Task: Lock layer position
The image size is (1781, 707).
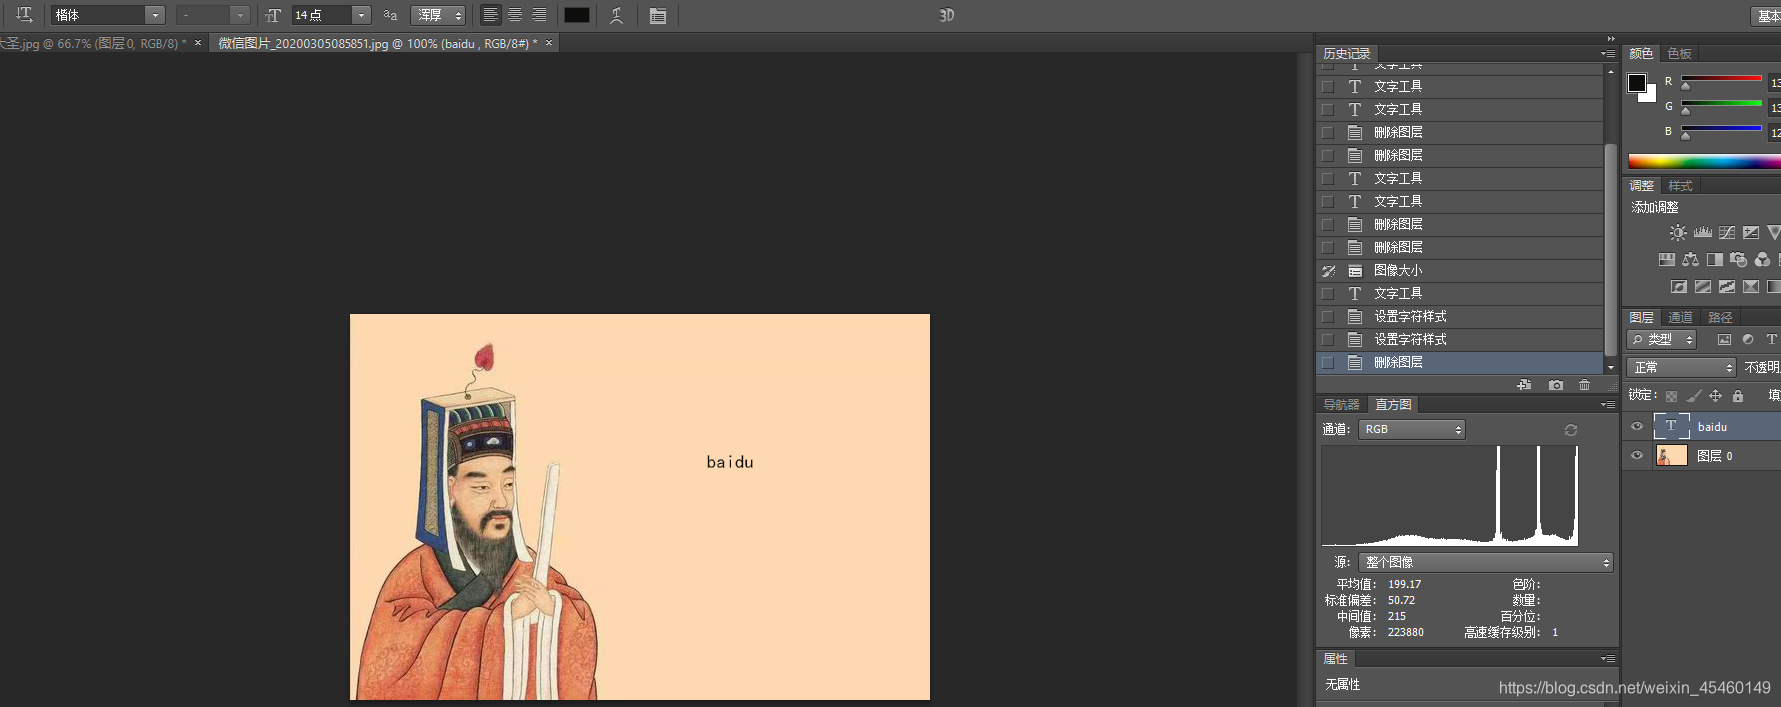Action: [1716, 396]
